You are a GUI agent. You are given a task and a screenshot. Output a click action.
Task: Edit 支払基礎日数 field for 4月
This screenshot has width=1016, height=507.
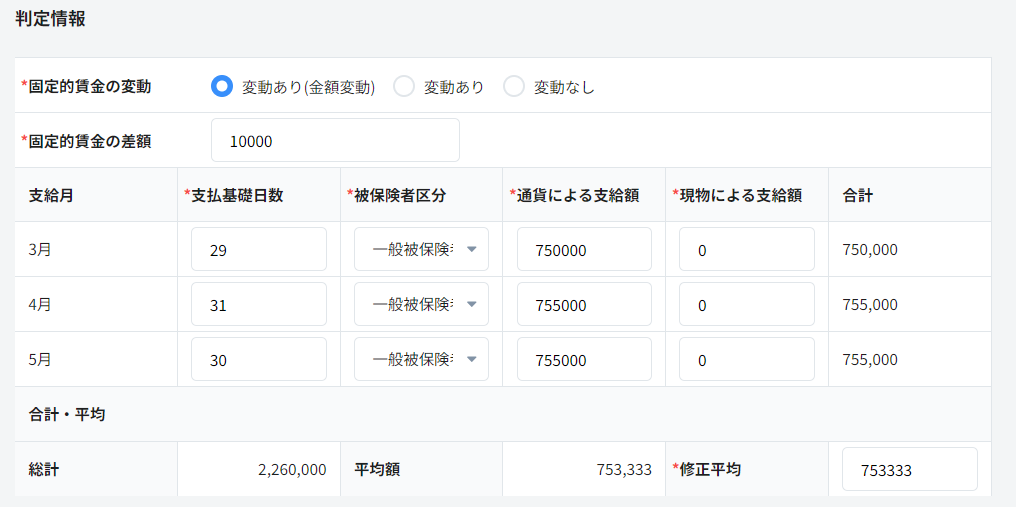258,305
